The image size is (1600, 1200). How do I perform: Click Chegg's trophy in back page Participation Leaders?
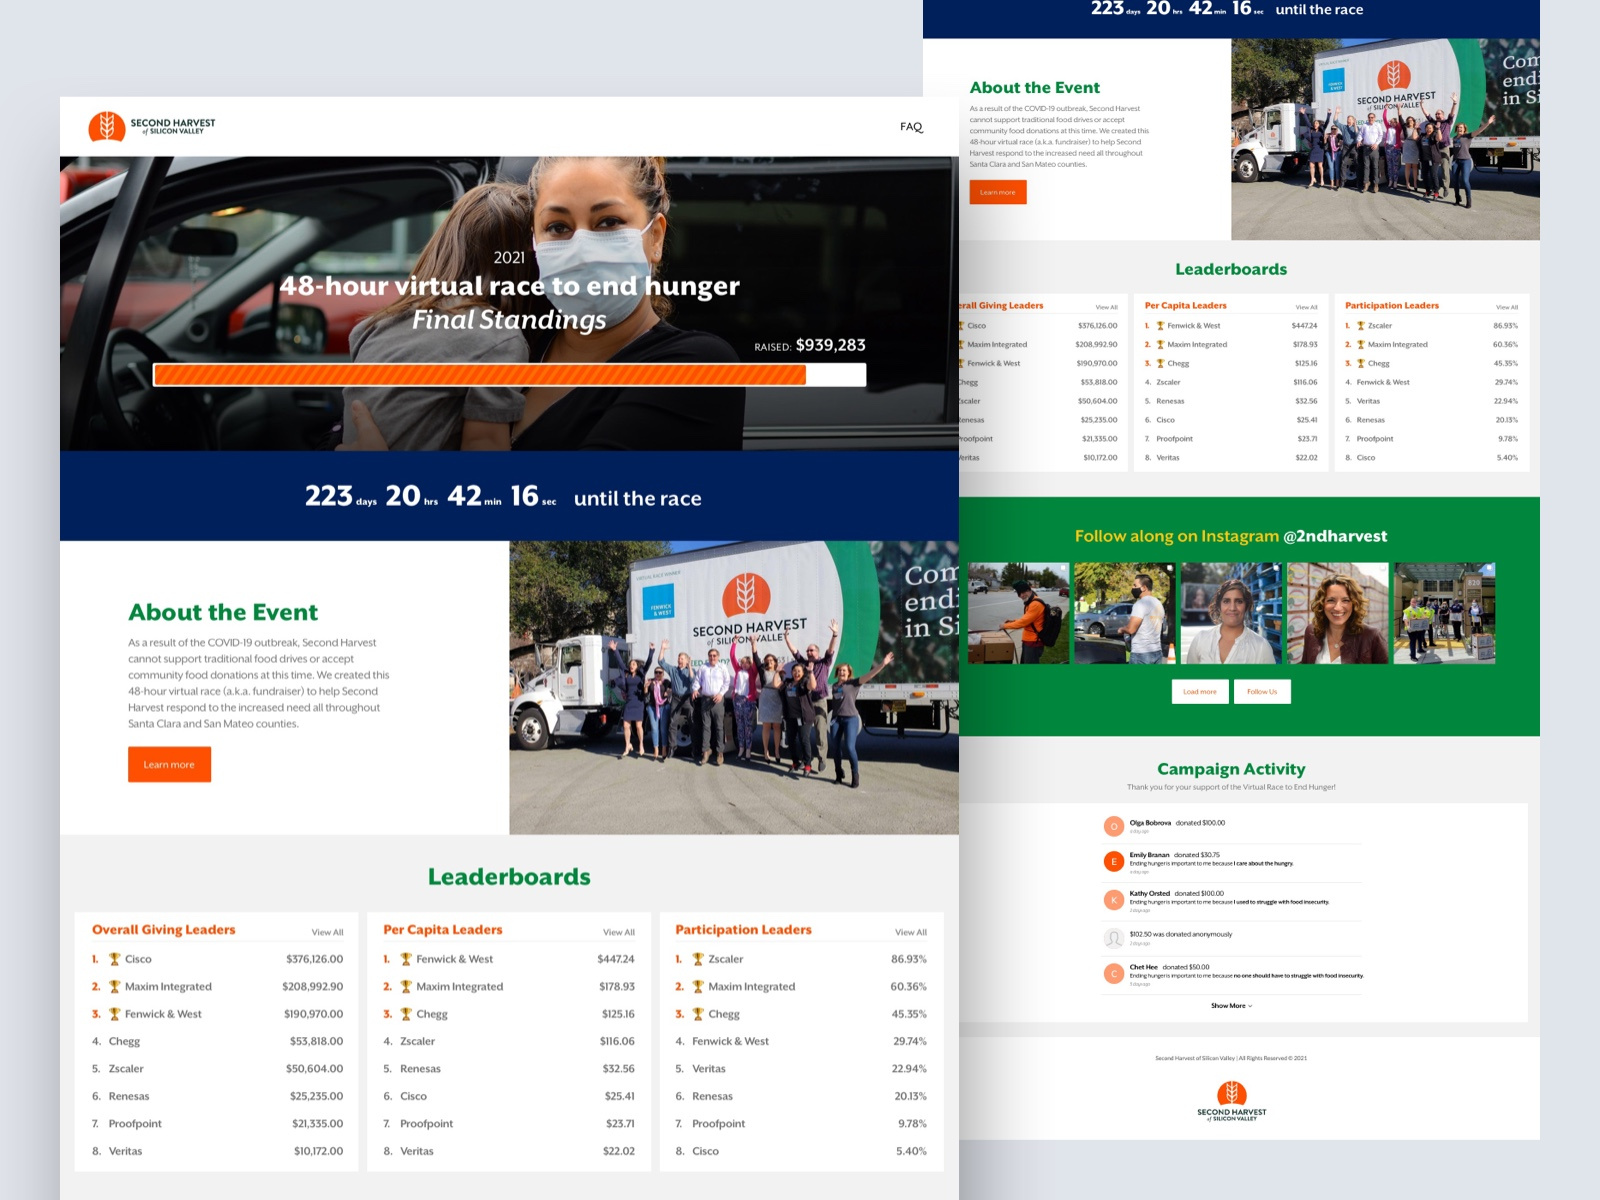click(1360, 363)
